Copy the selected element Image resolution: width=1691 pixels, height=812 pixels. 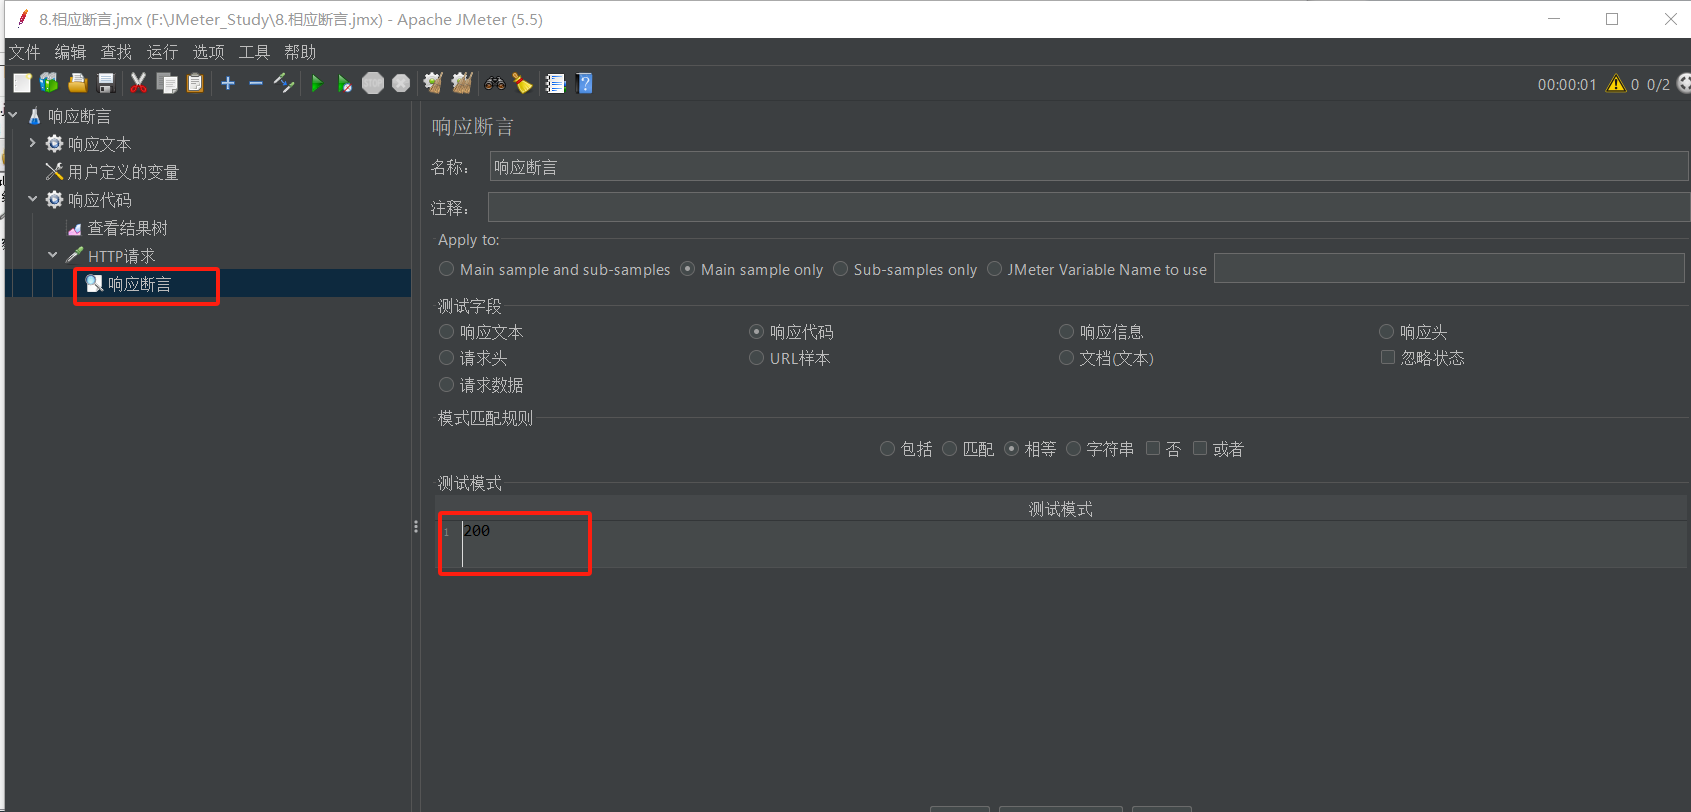click(x=167, y=83)
